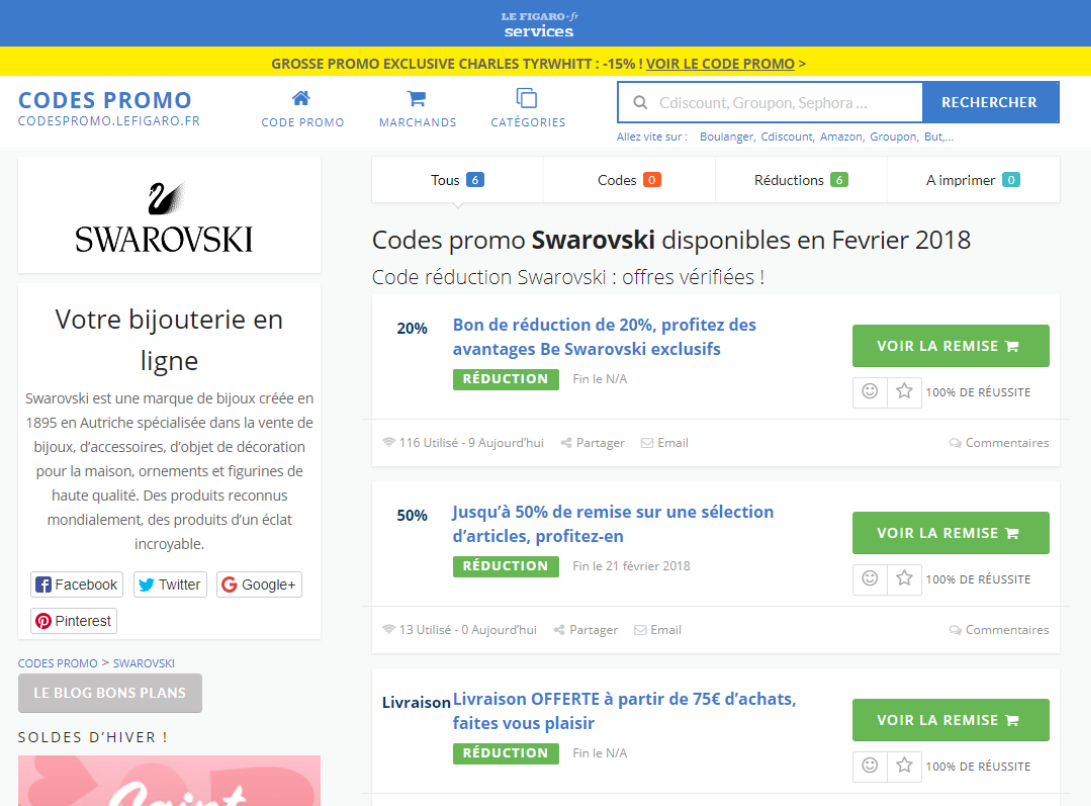Go to Groupon quick link
This screenshot has width=1091, height=806.
pyautogui.click(x=893, y=137)
